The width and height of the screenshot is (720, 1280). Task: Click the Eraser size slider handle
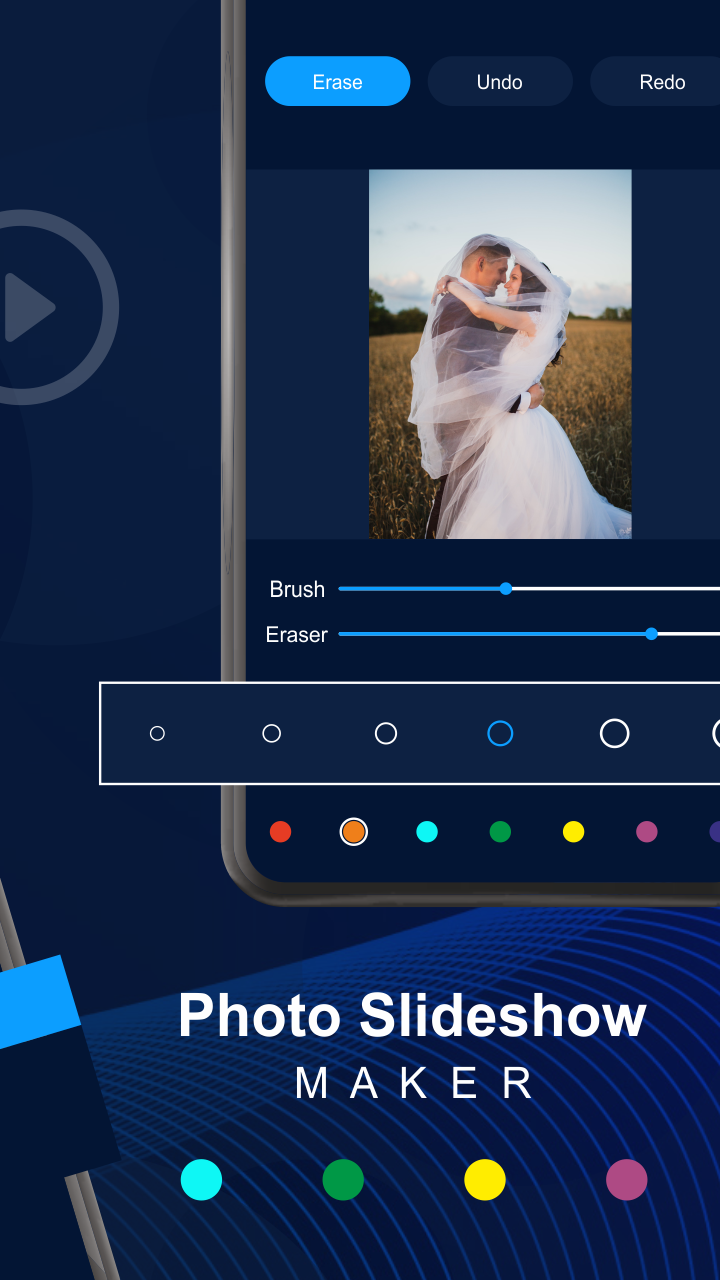652,633
